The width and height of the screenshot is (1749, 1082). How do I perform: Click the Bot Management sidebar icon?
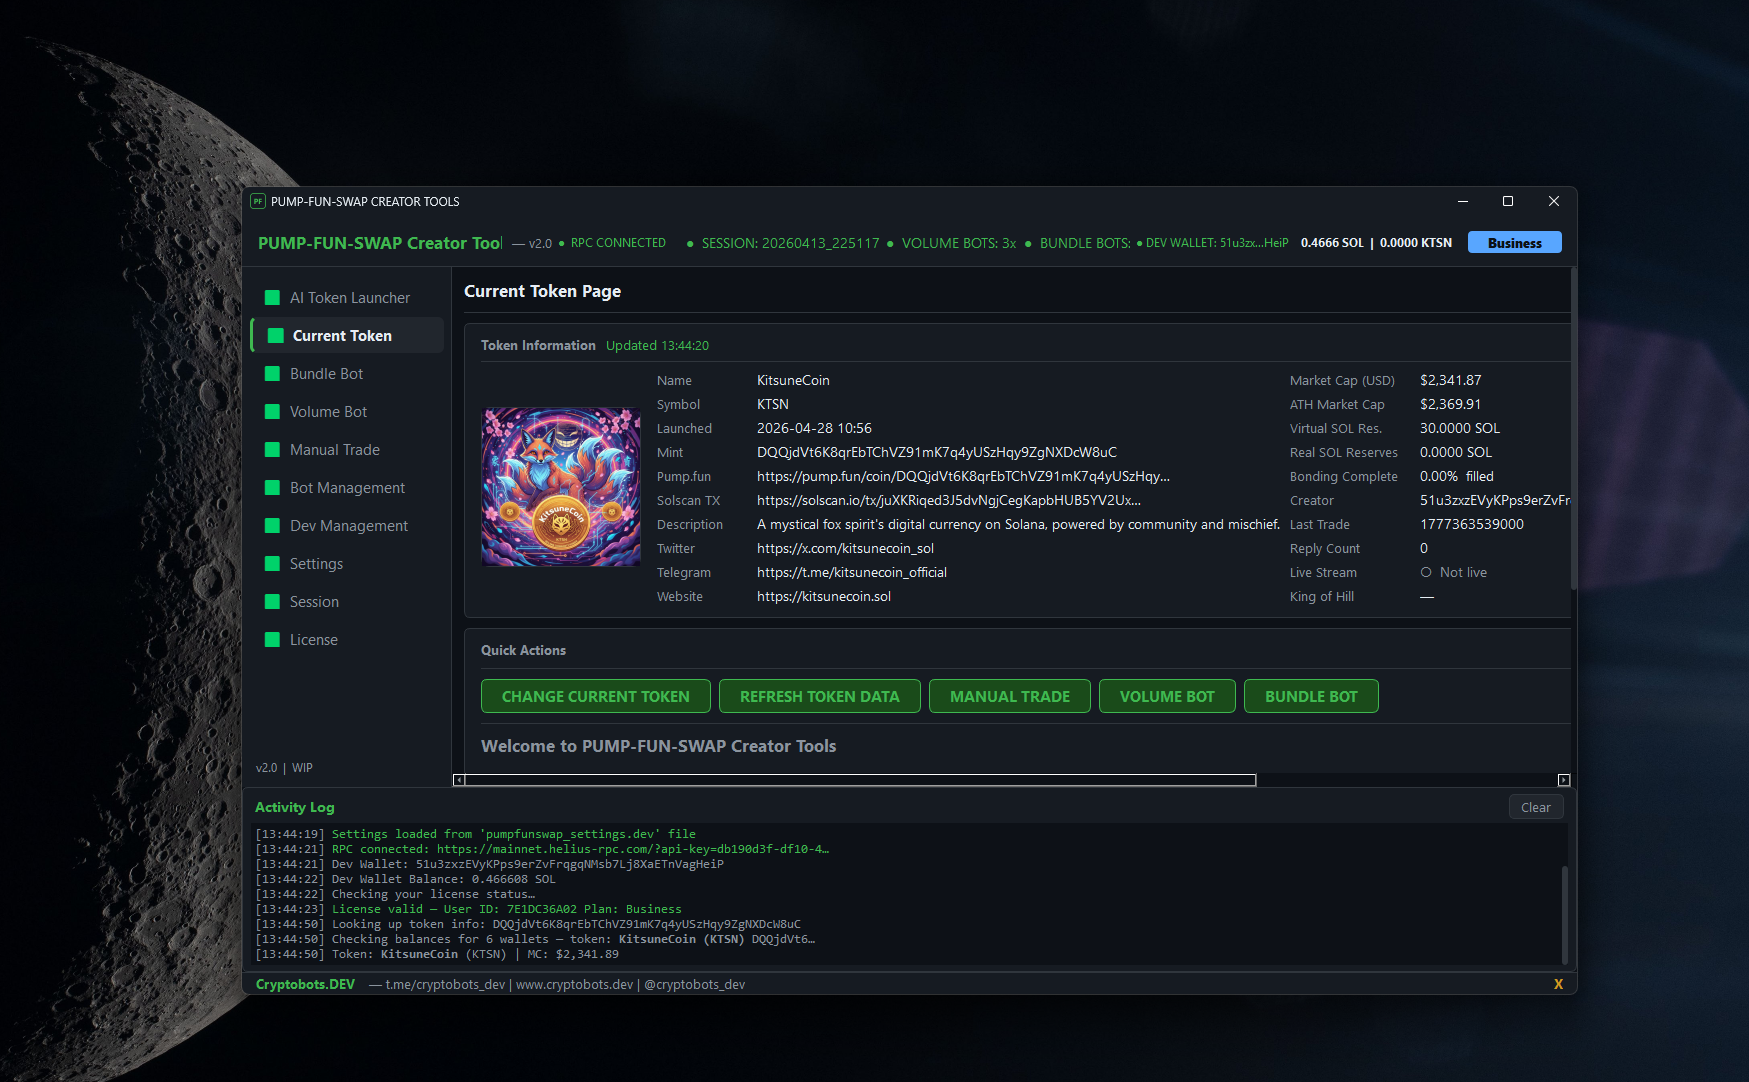272,488
